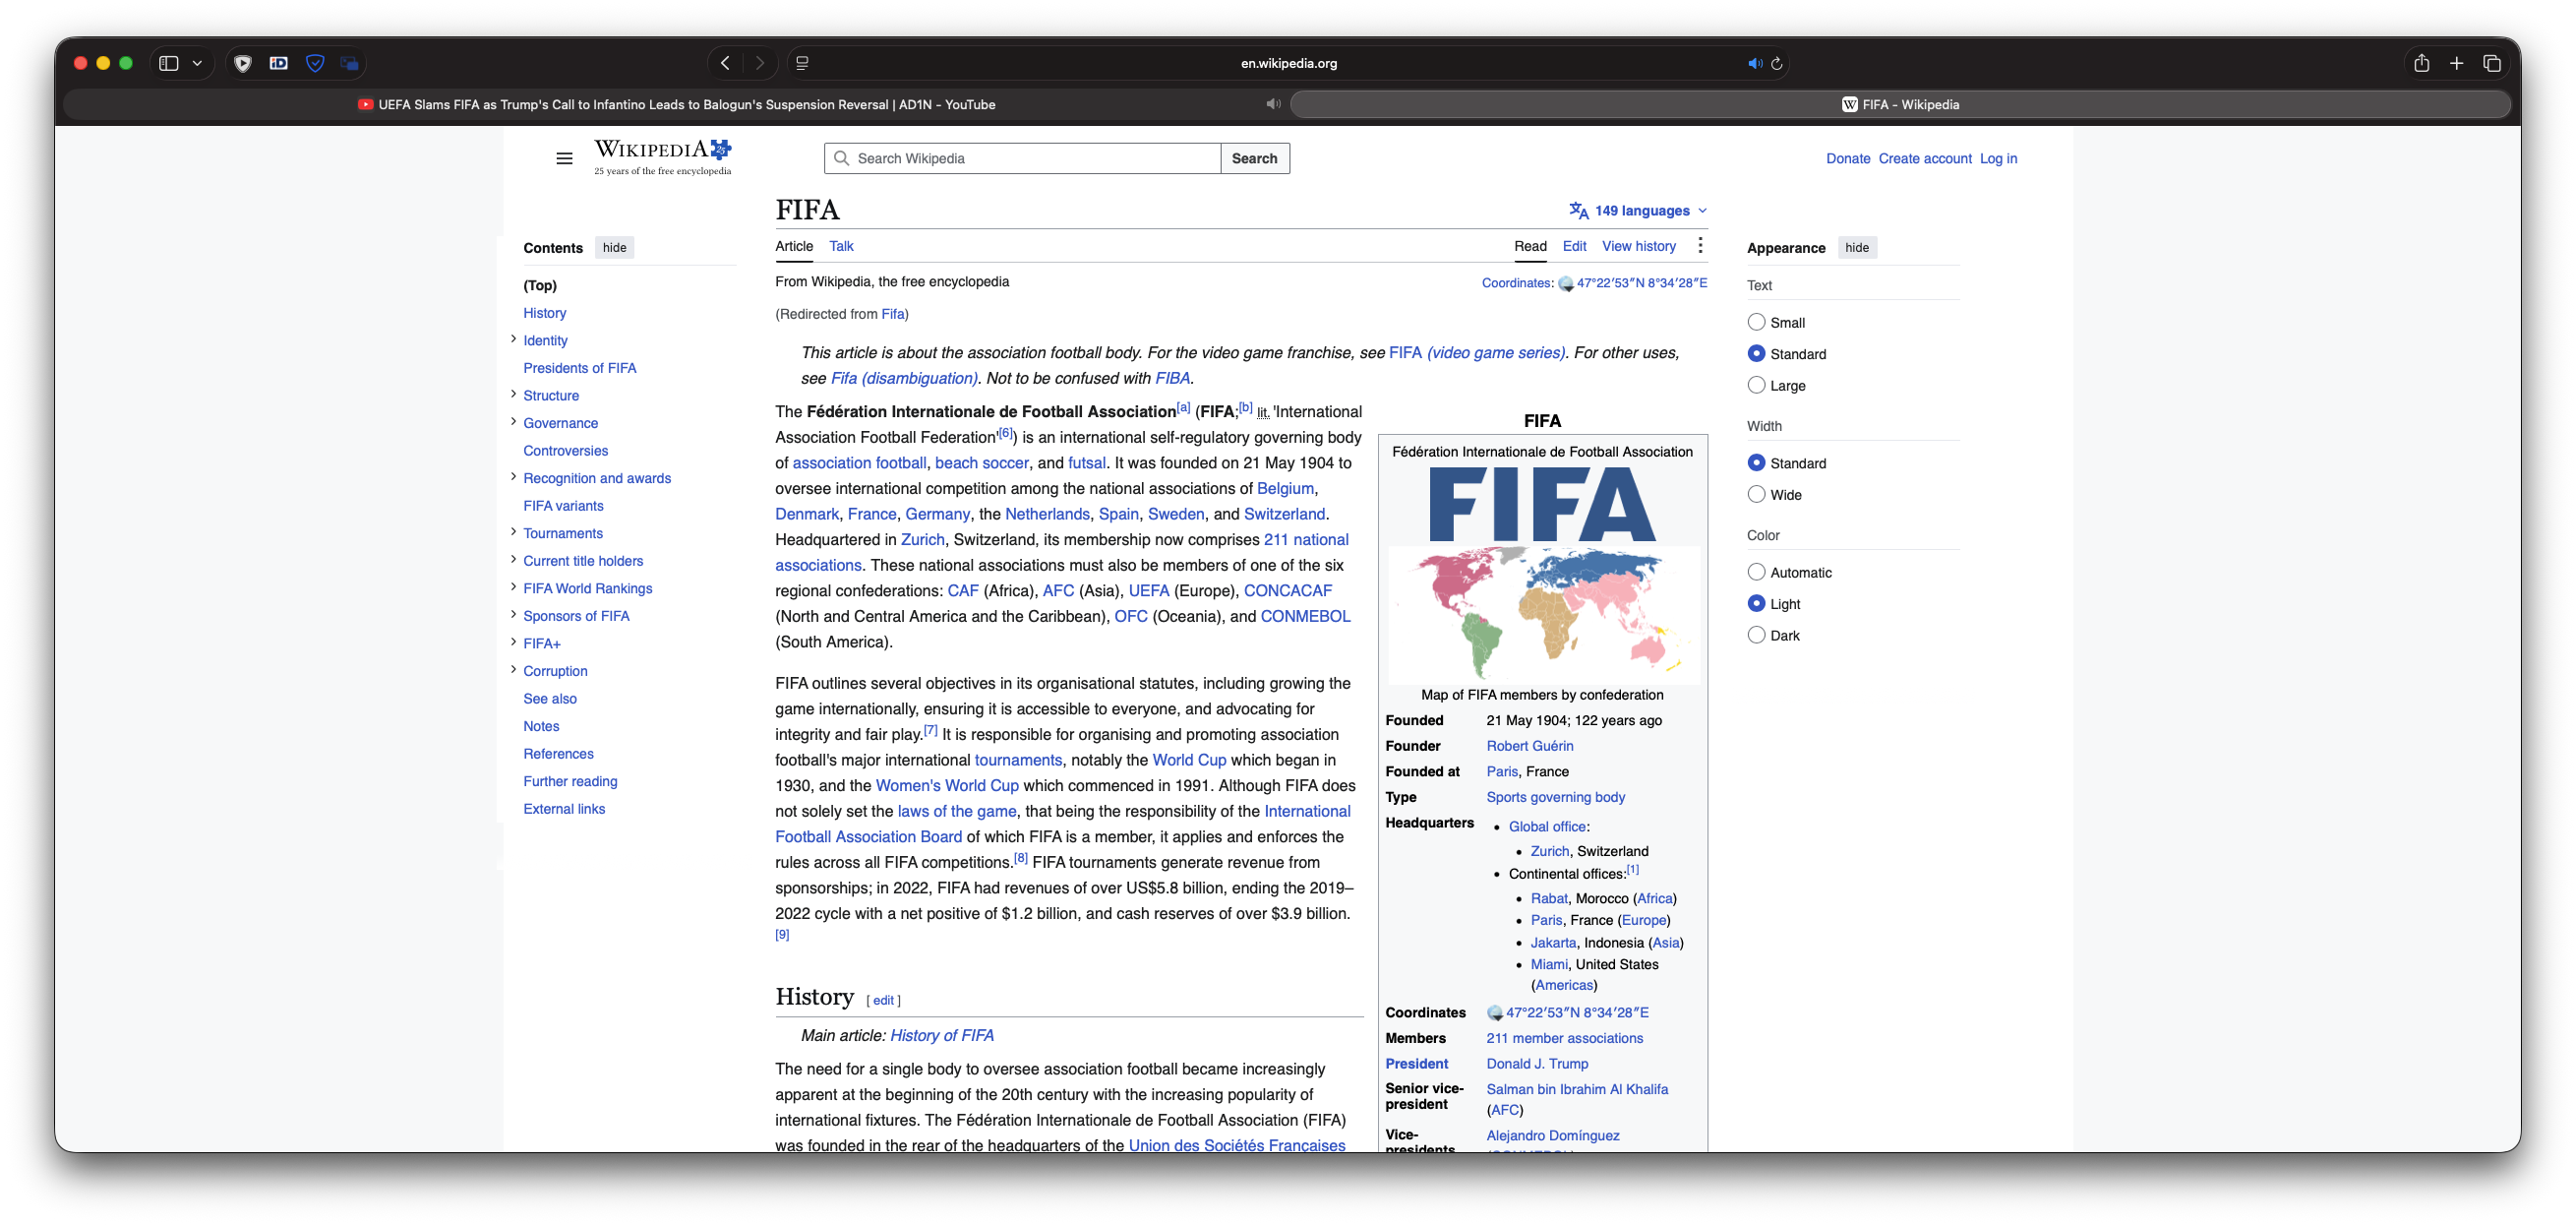Open the page settings icon beside address bar
The width and height of the screenshot is (2576, 1225).
pyautogui.click(x=802, y=63)
